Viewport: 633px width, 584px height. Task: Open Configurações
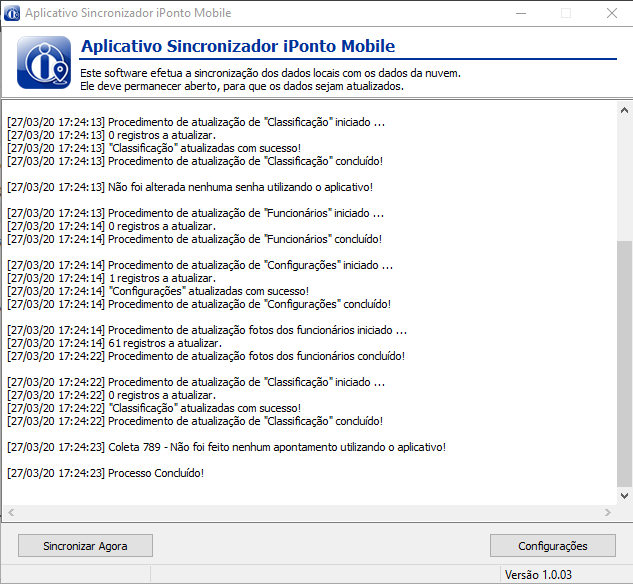pyautogui.click(x=552, y=546)
